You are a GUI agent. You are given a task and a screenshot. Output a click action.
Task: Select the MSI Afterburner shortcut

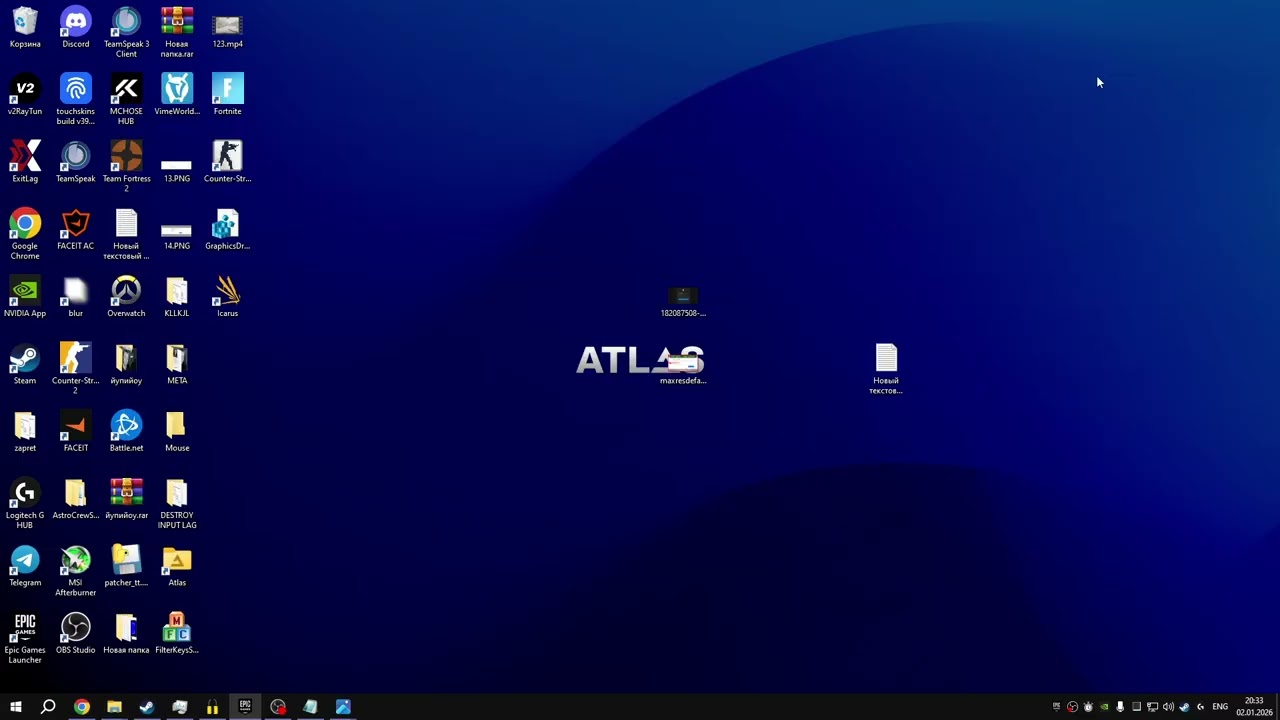[x=75, y=571]
